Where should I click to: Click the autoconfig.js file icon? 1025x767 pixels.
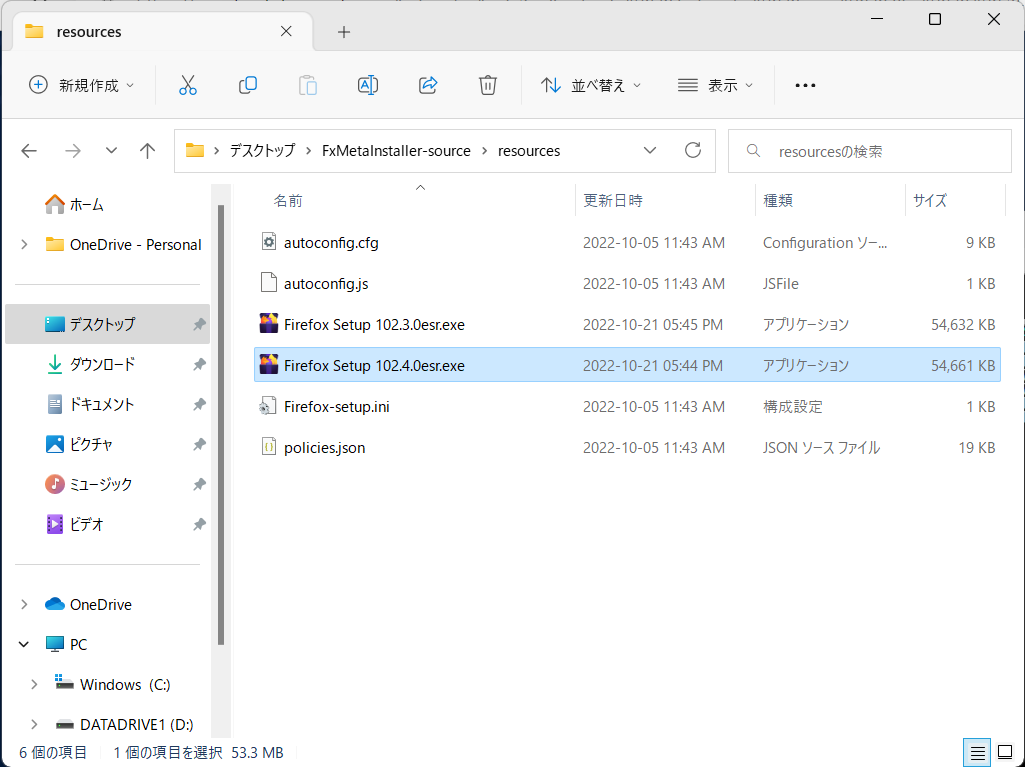[269, 283]
